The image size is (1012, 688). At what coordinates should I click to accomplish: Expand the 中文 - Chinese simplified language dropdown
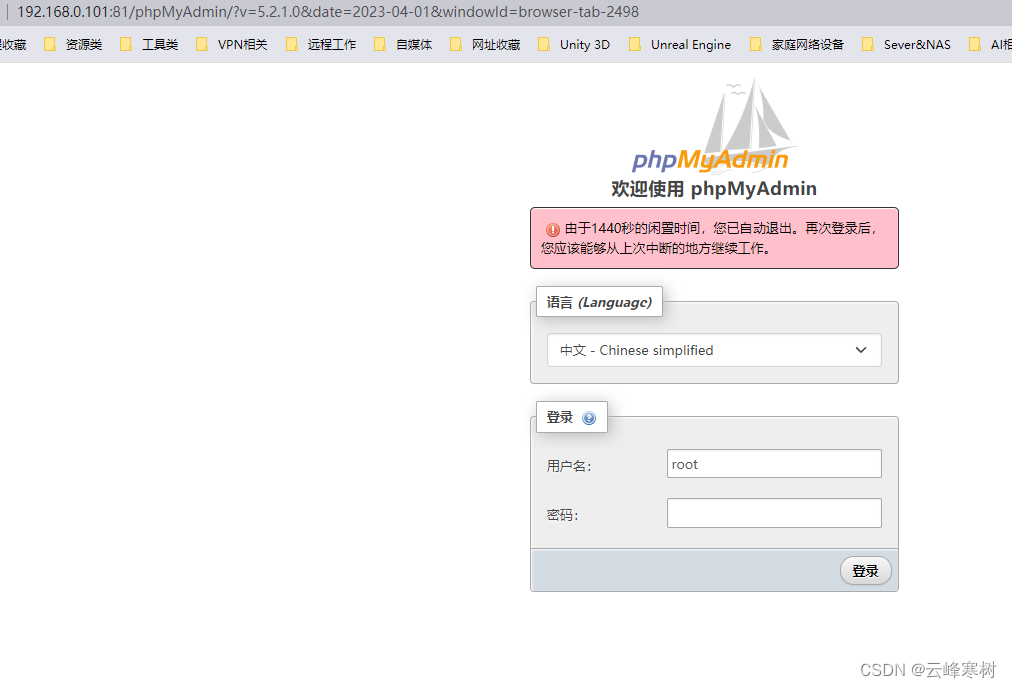click(714, 350)
